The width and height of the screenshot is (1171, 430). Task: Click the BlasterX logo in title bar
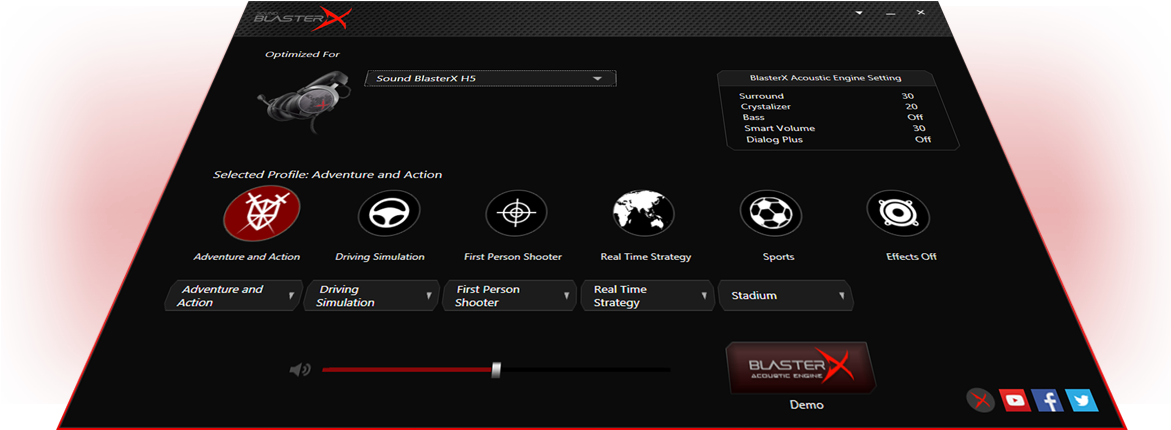(302, 17)
